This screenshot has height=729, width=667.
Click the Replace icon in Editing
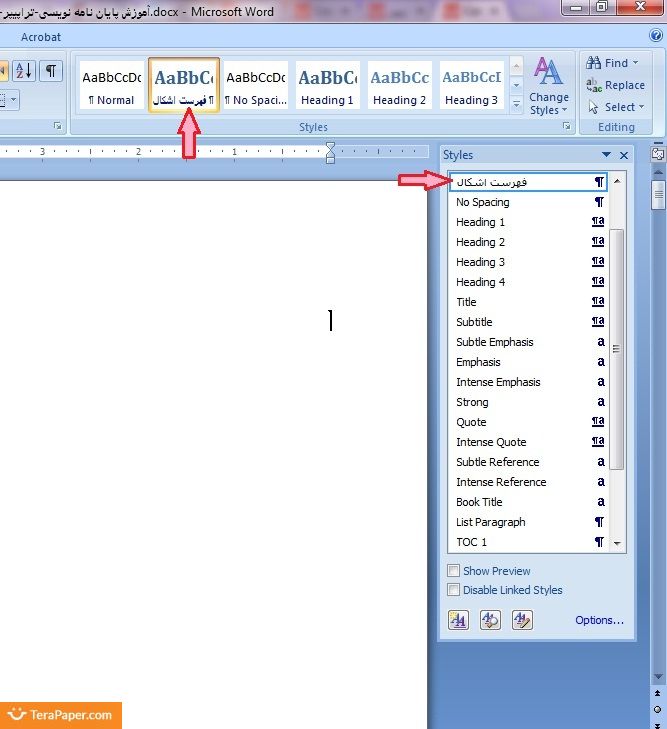pyautogui.click(x=594, y=85)
